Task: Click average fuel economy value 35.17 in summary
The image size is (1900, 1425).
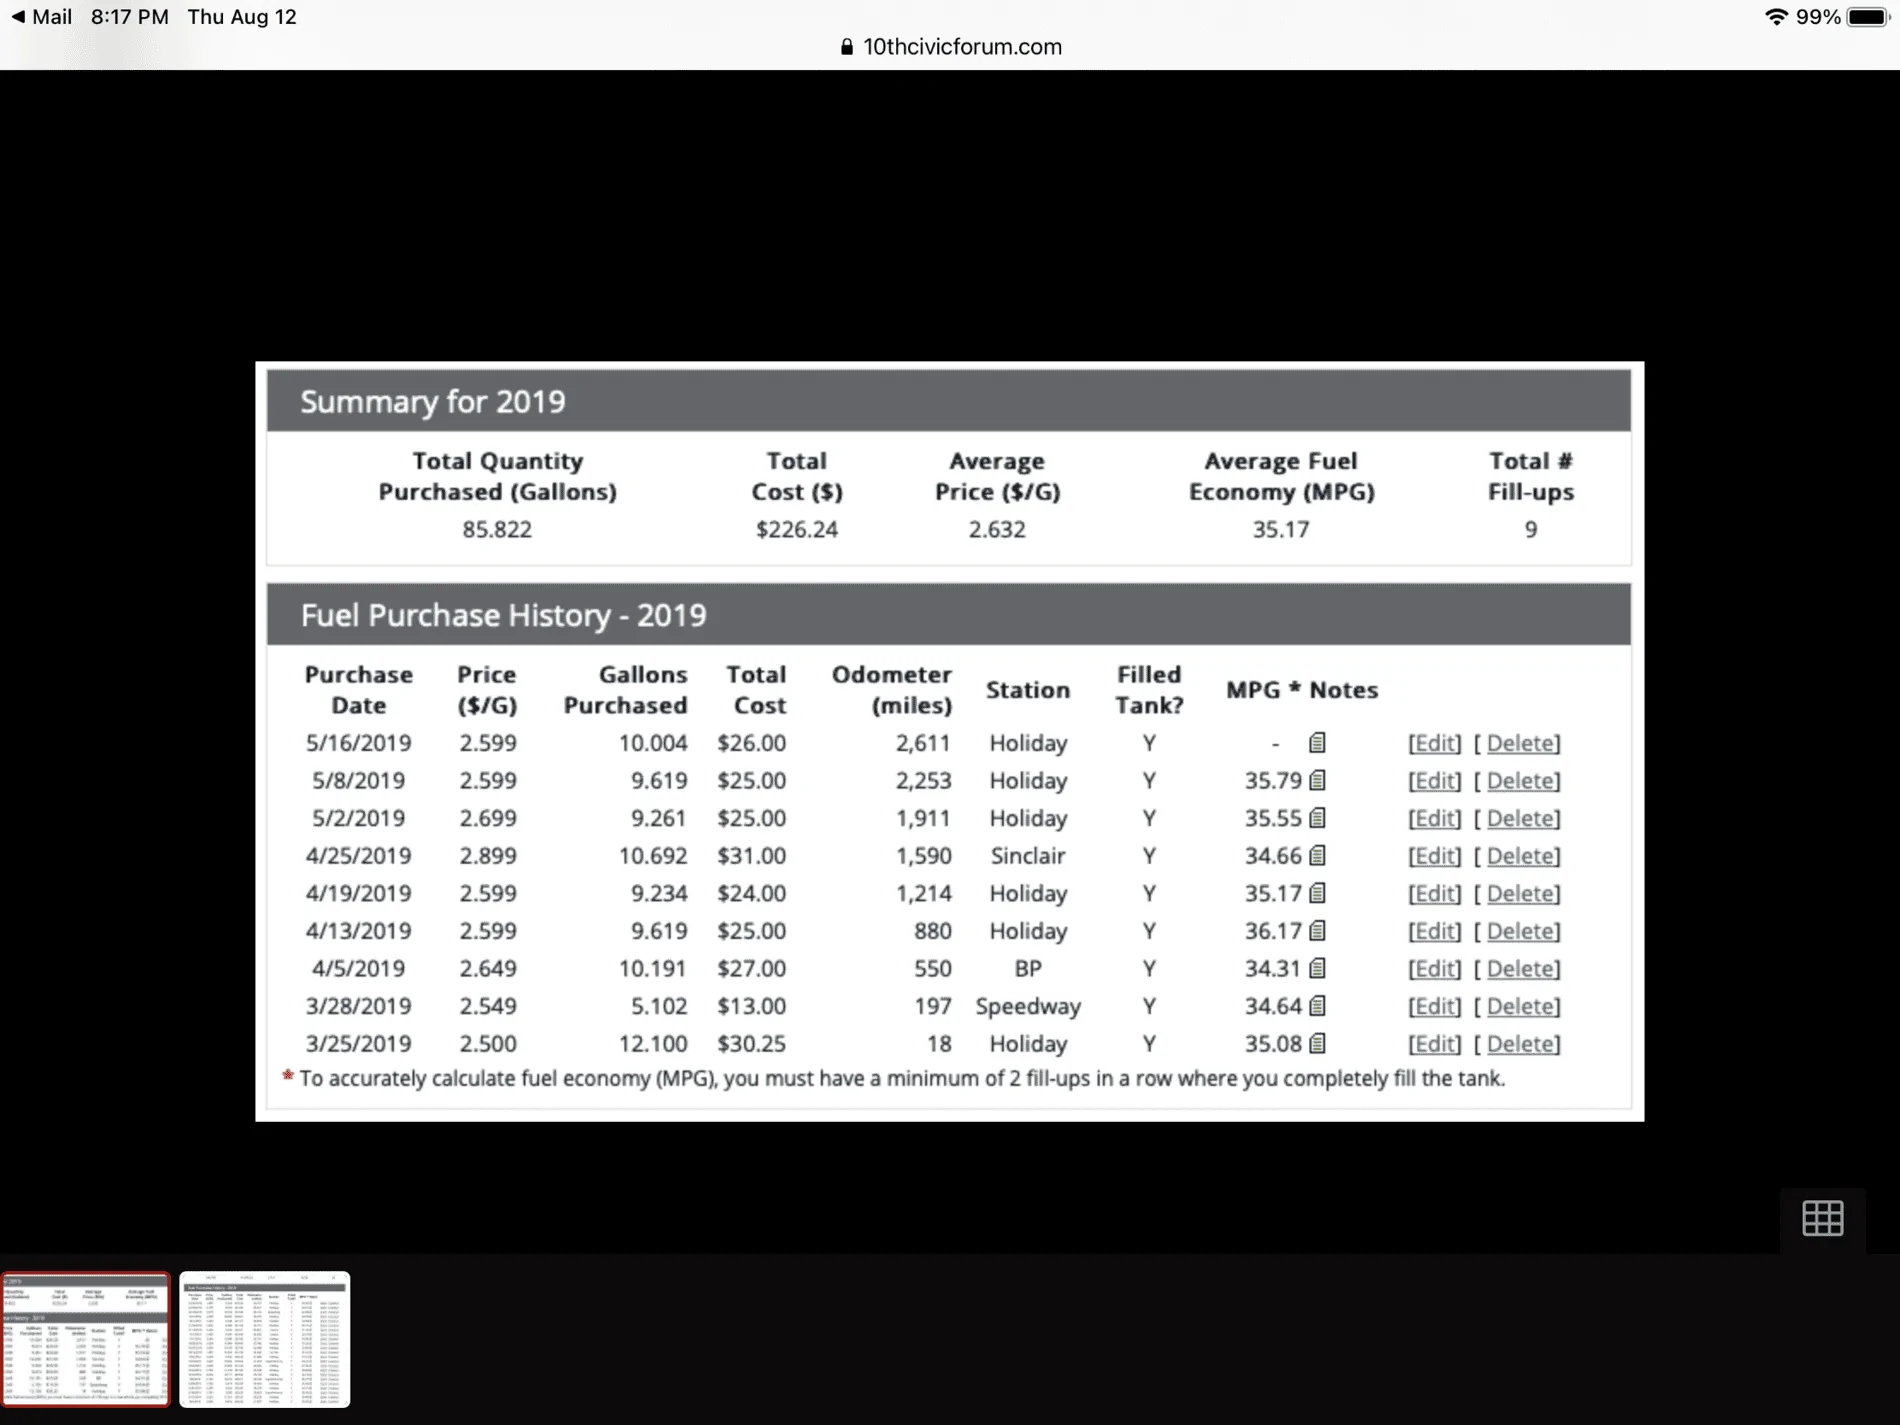Action: (1281, 529)
